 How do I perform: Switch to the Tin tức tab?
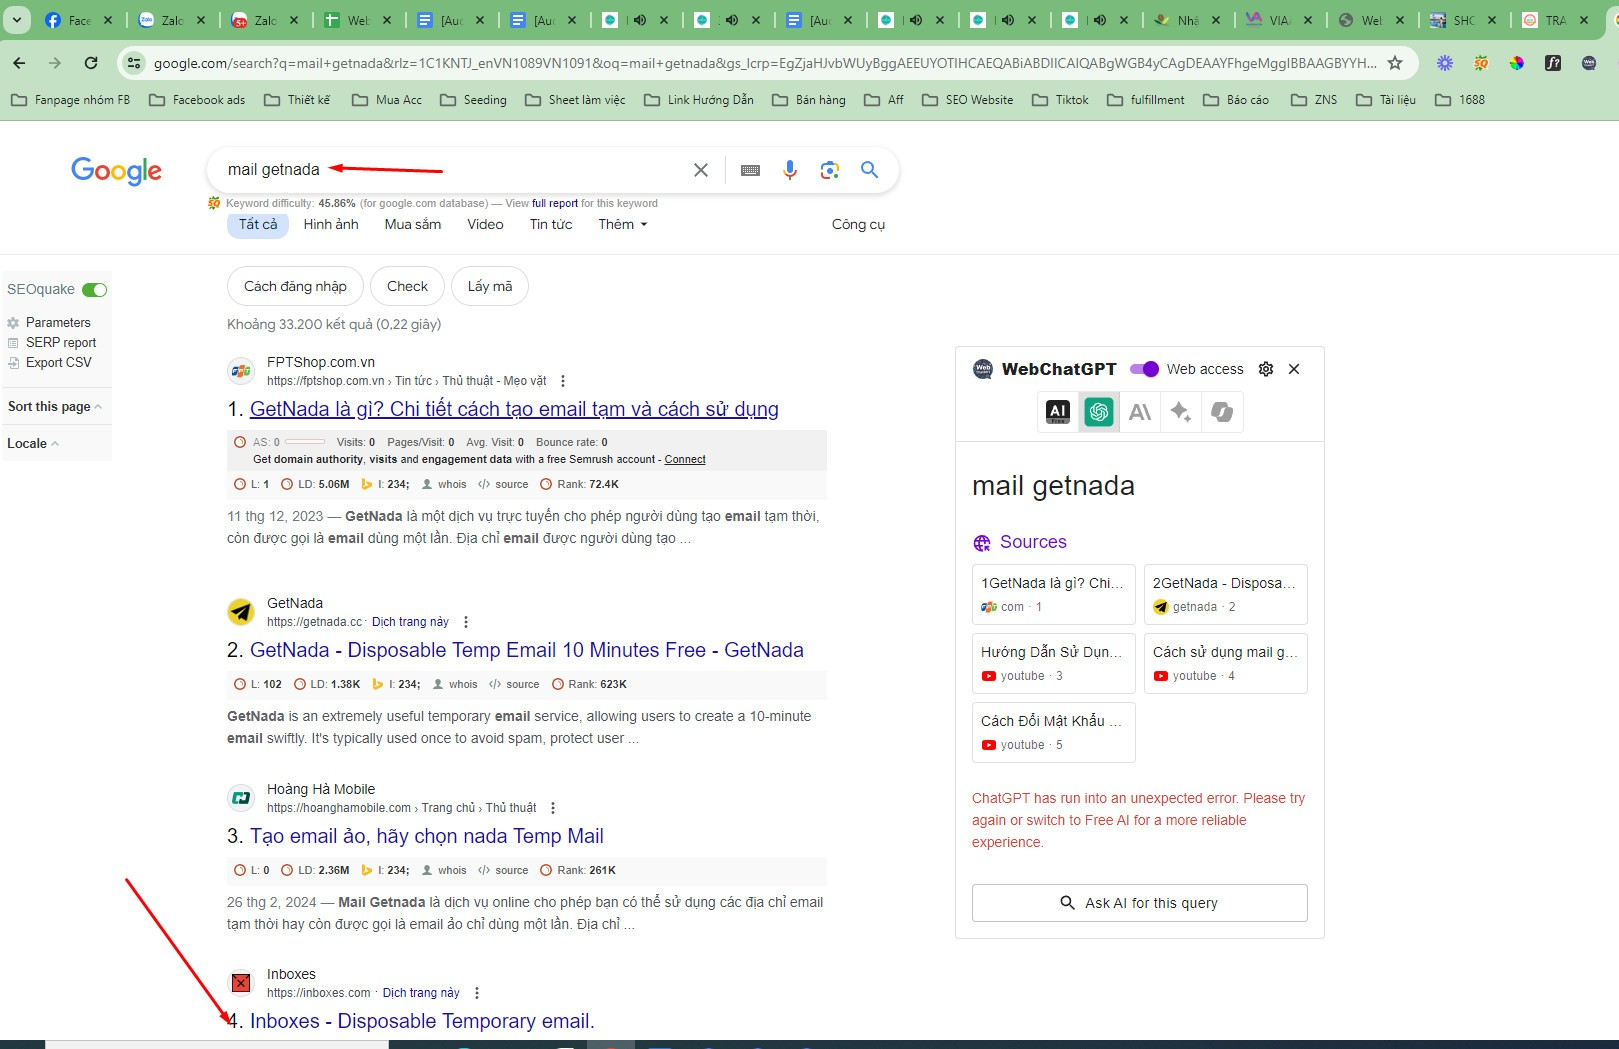[550, 224]
